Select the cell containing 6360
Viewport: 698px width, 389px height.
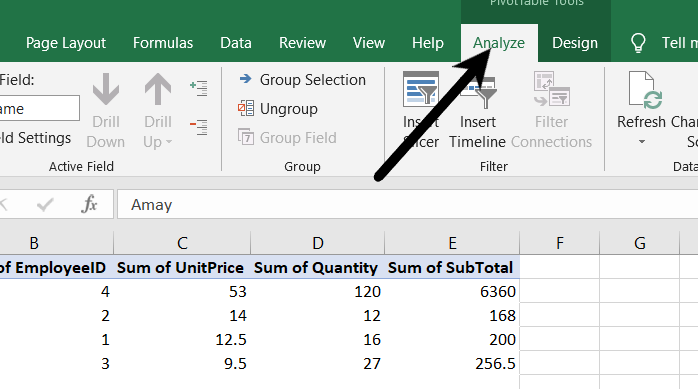(452, 292)
